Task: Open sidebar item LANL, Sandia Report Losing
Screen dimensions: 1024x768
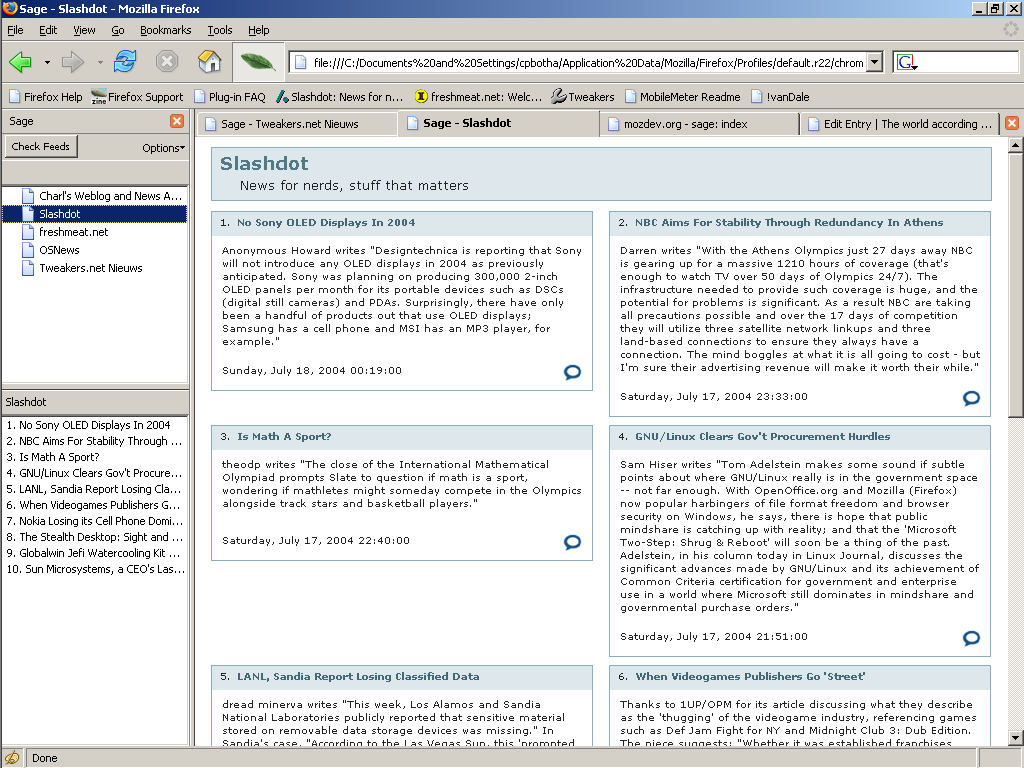Action: click(95, 489)
